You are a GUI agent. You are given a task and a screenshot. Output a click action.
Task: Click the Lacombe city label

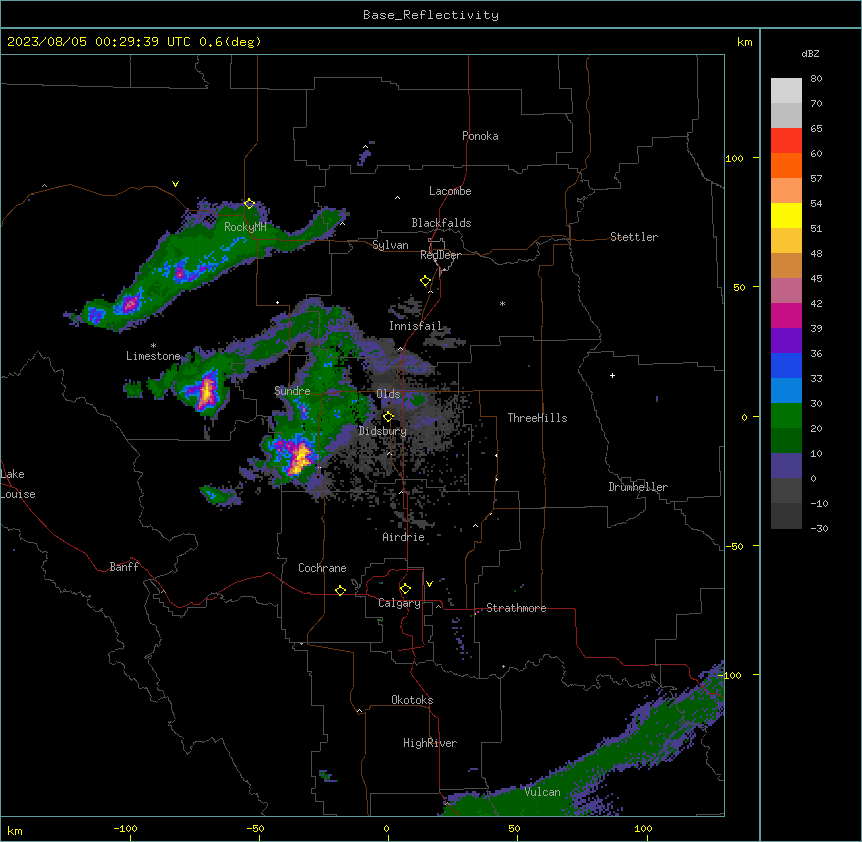[450, 191]
